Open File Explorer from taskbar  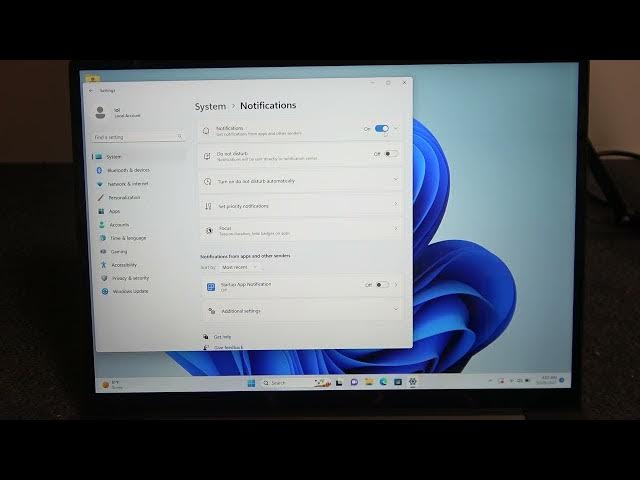(369, 382)
